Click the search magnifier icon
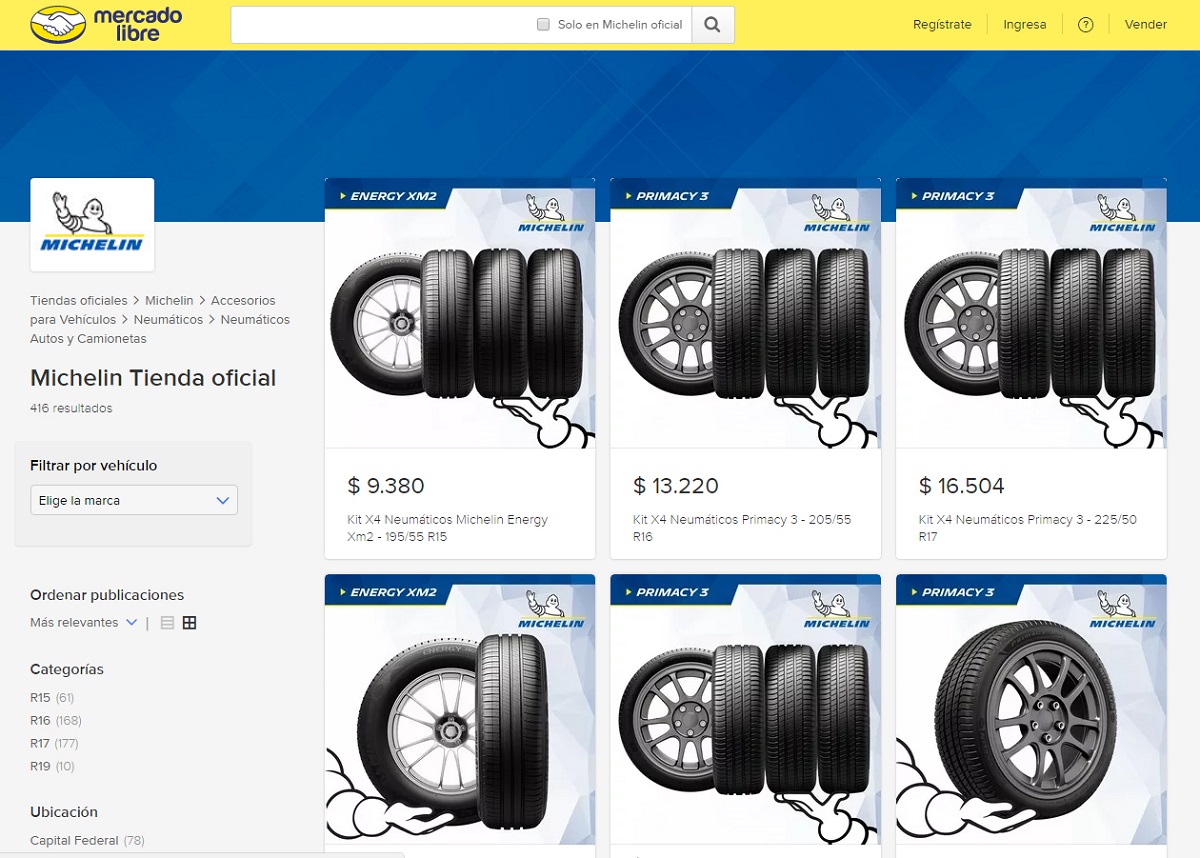The height and width of the screenshot is (858, 1200). pyautogui.click(x=712, y=24)
